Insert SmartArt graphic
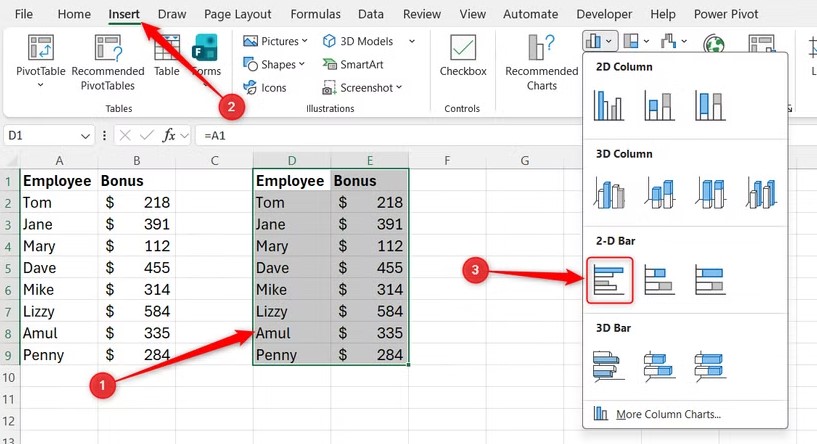817x444 pixels. [353, 65]
